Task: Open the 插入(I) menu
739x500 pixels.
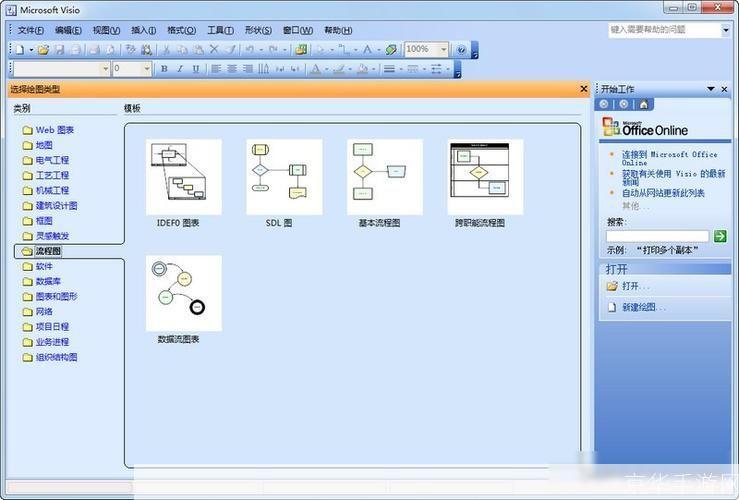Action: pos(144,30)
